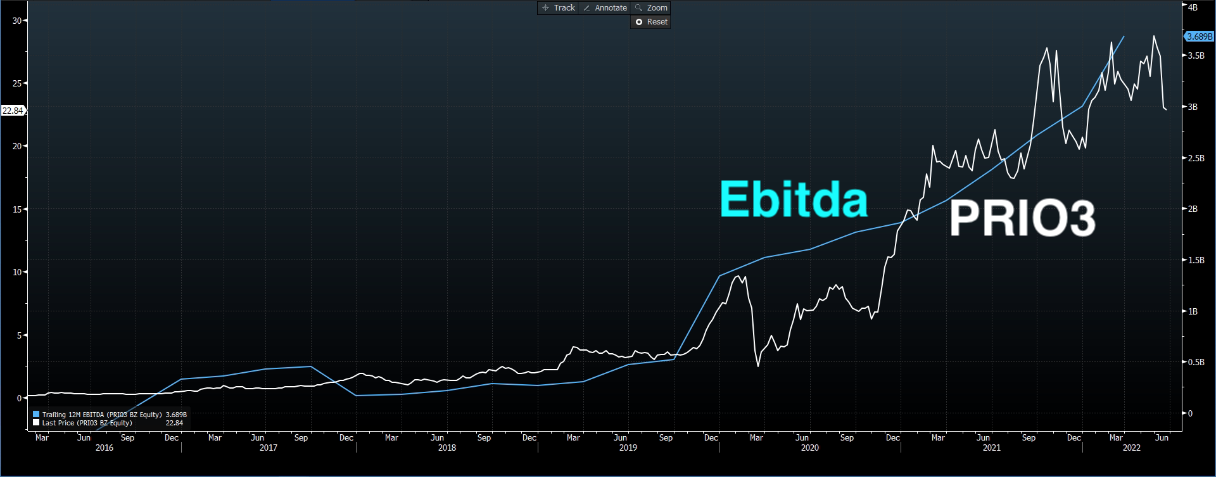This screenshot has height=477, width=1216.
Task: Click the 15 tick on left price axis
Action: point(17,209)
